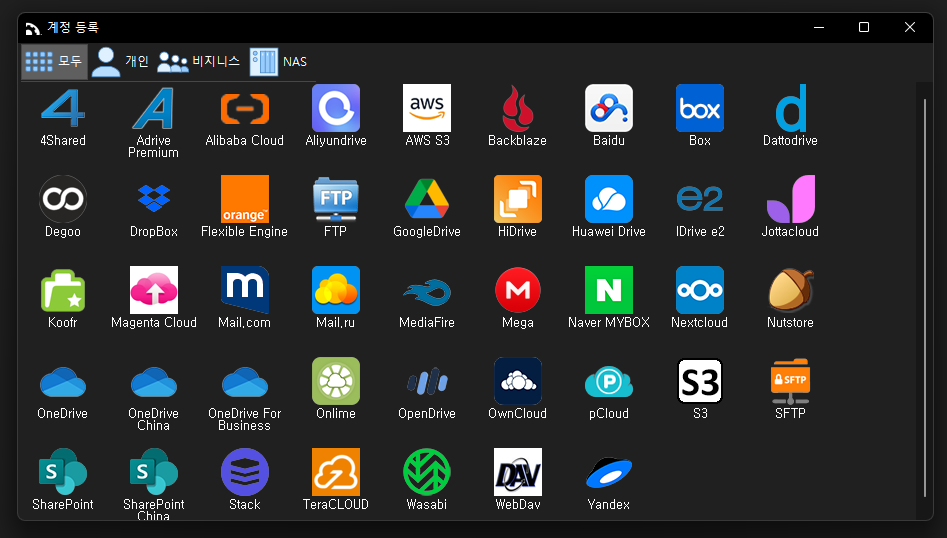Select the Nextcloud icon

click(700, 290)
